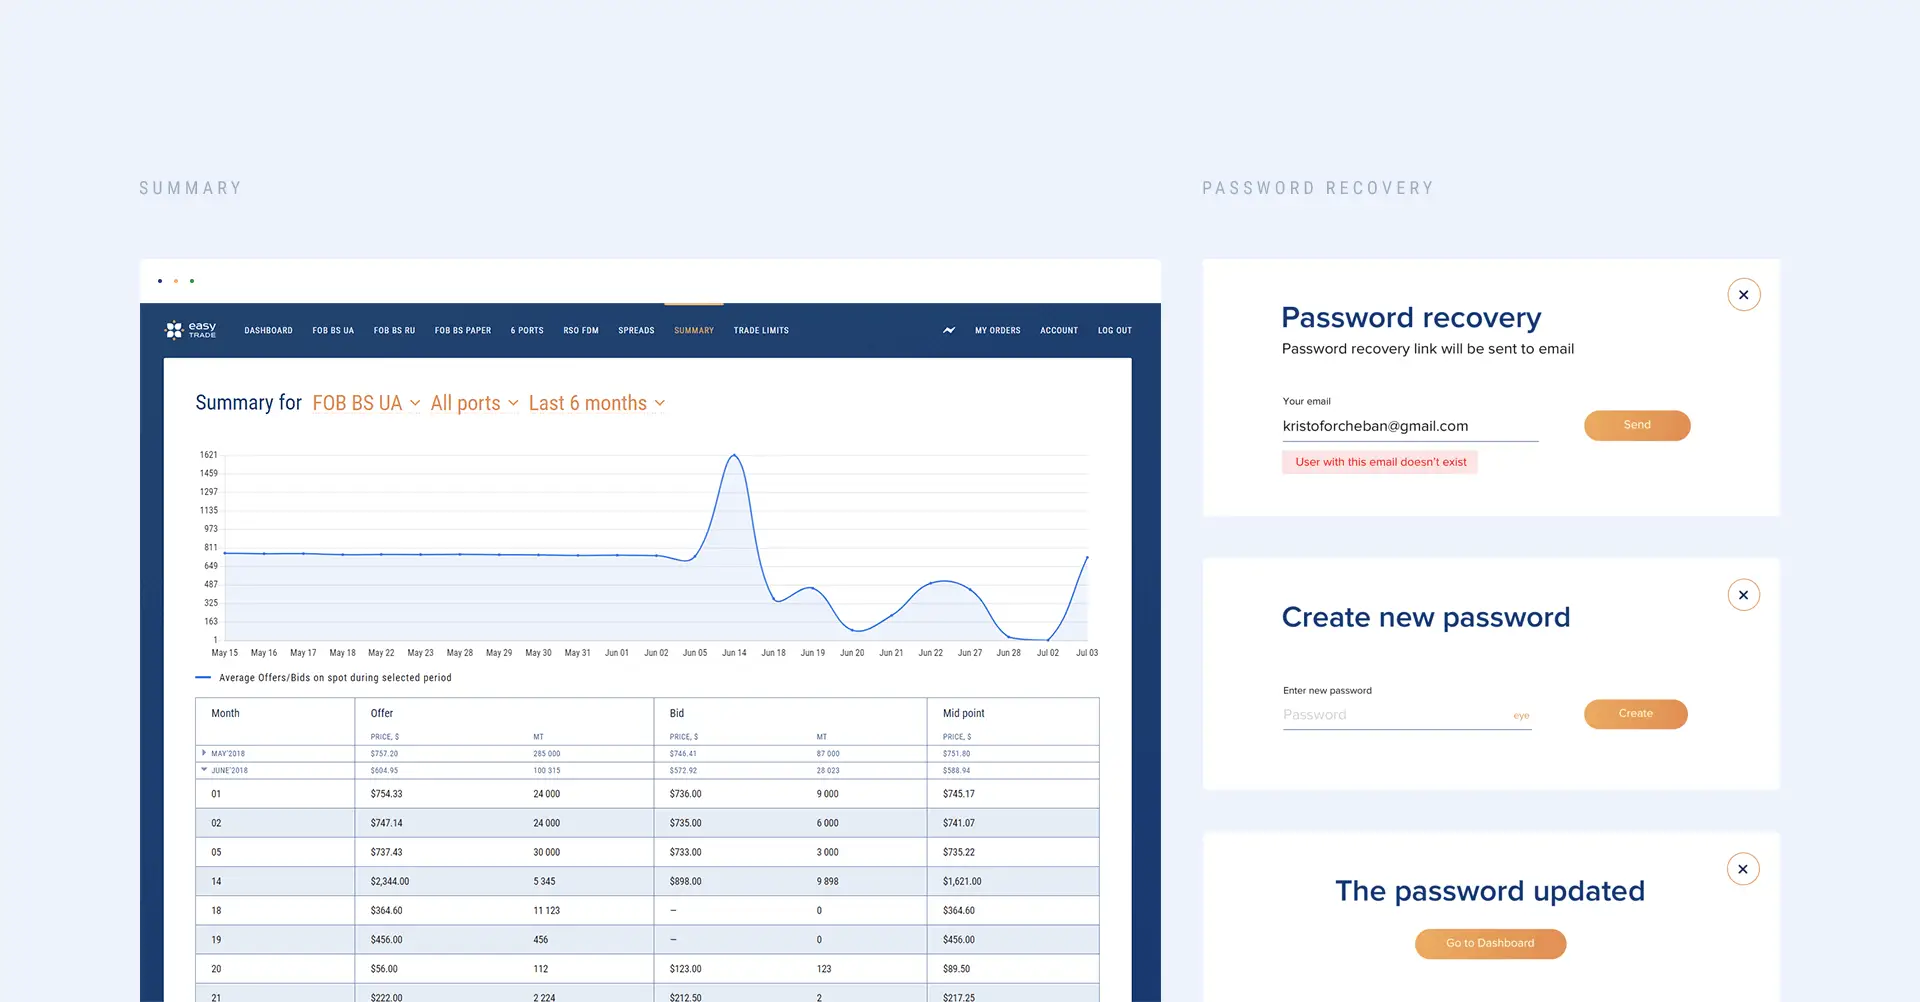Focus the Enter new password field
1920x1002 pixels.
pos(1395,715)
